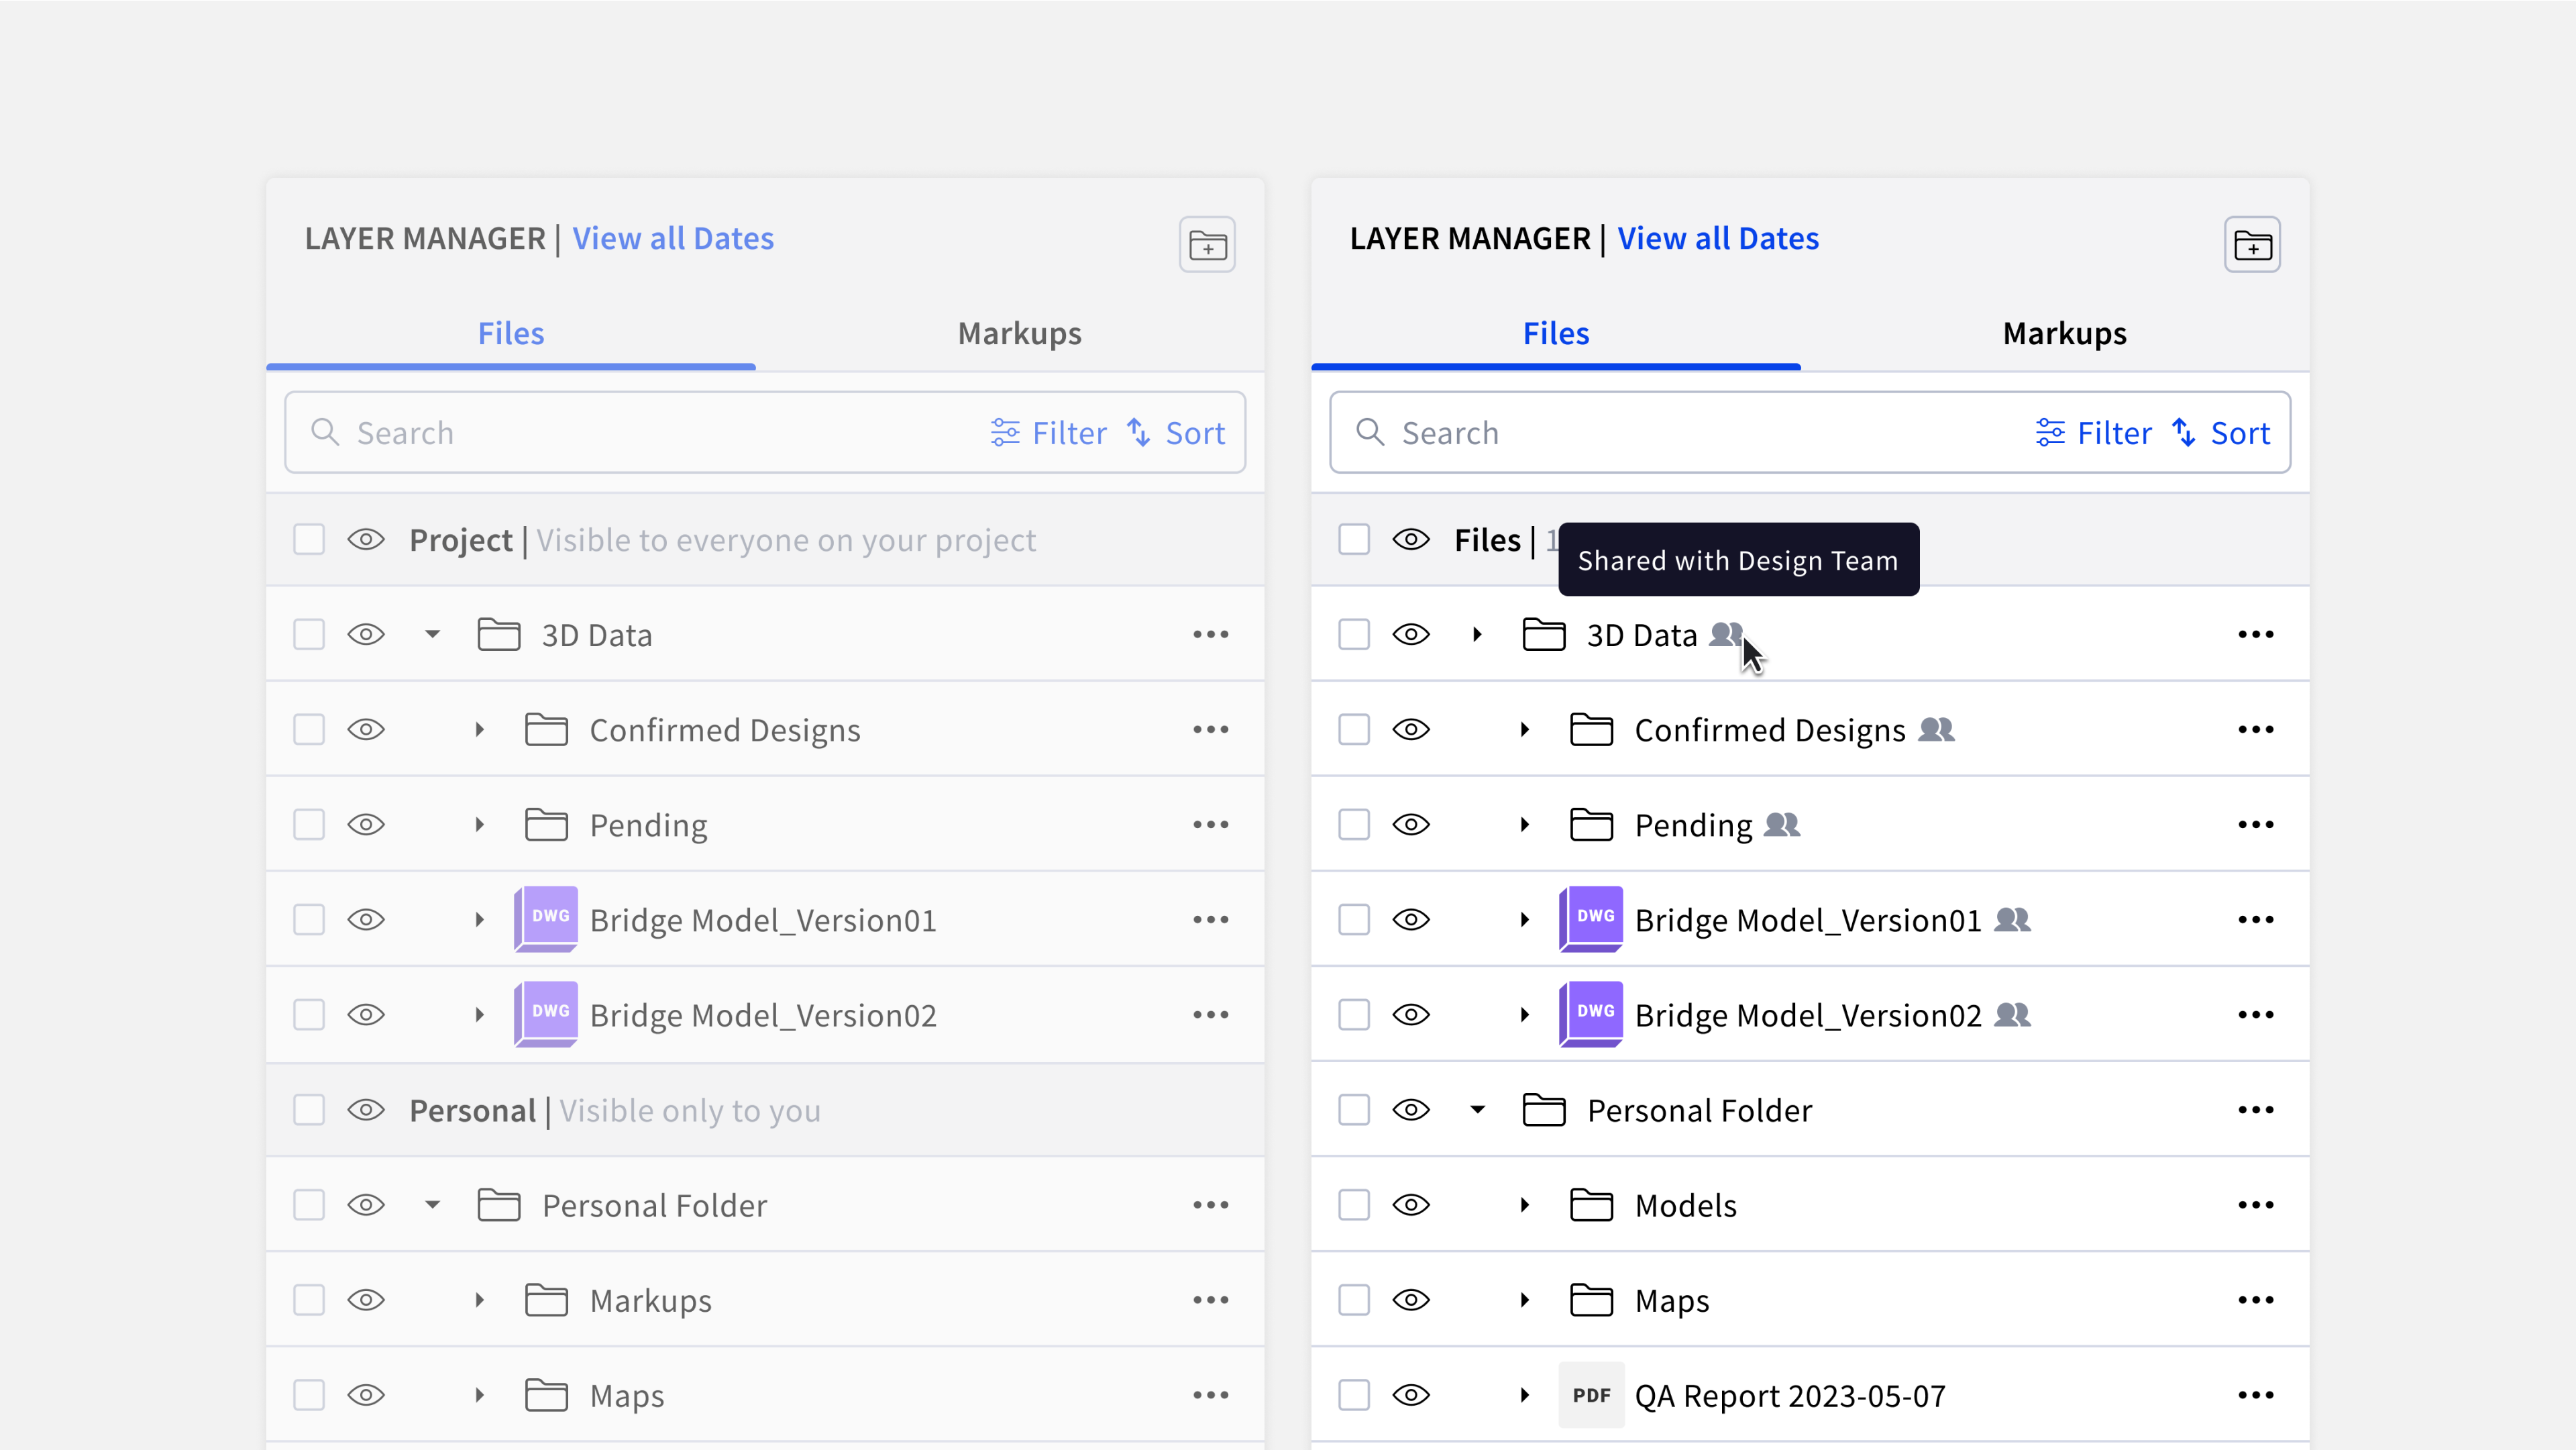Collapse the 3D Data folder in left panel

click(432, 634)
